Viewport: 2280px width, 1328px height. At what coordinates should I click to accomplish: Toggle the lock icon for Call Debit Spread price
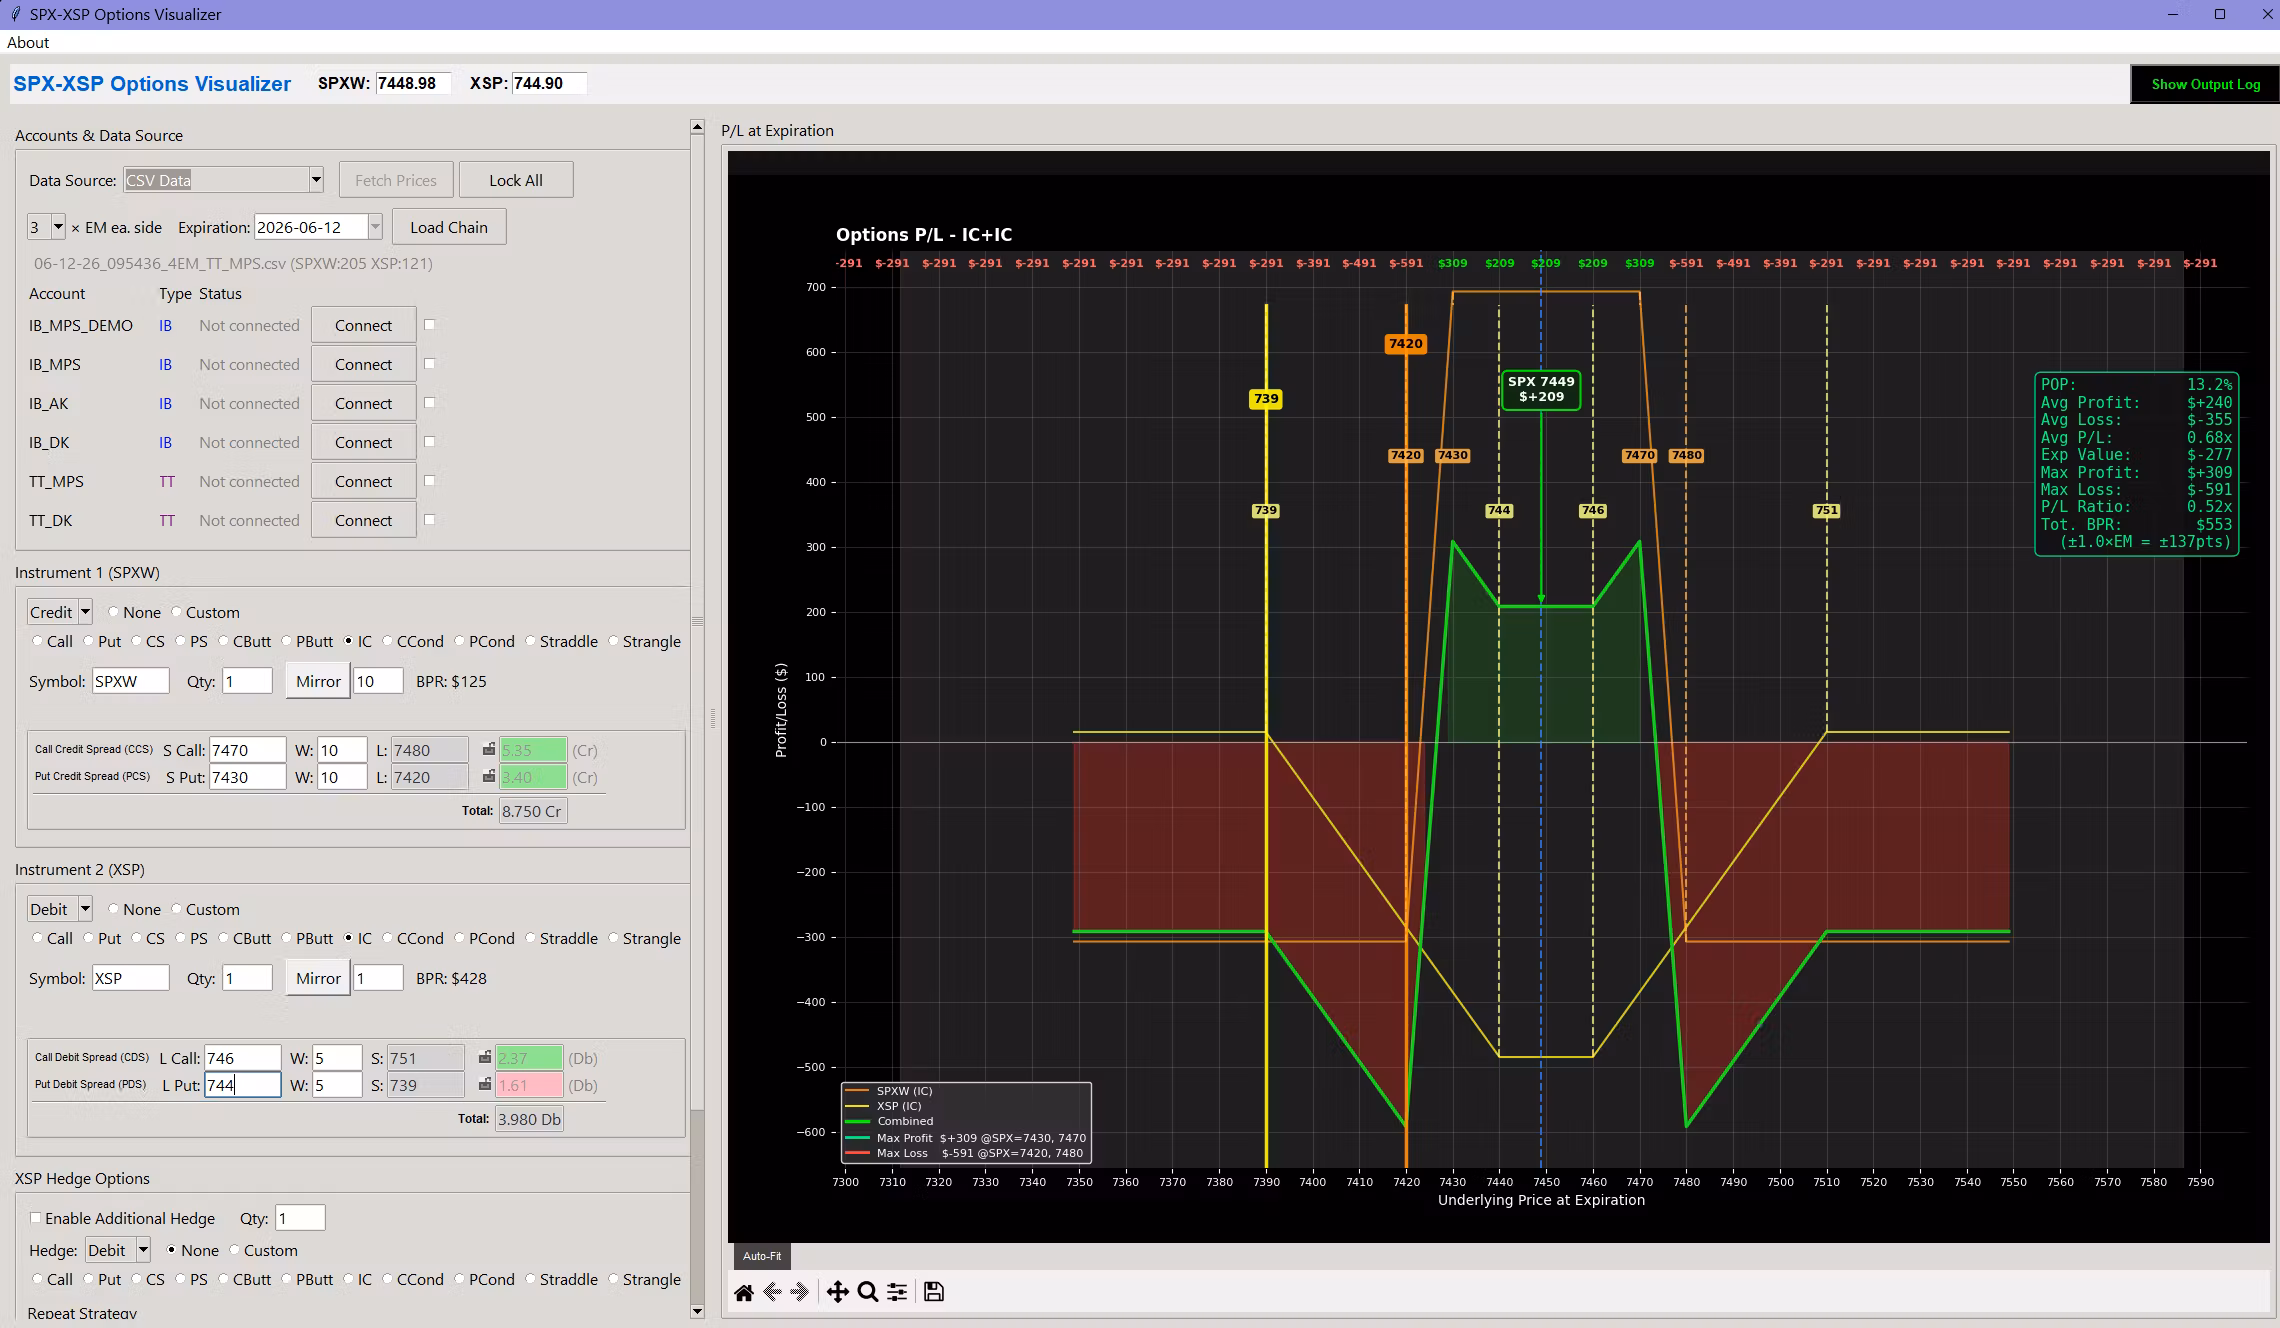485,1057
